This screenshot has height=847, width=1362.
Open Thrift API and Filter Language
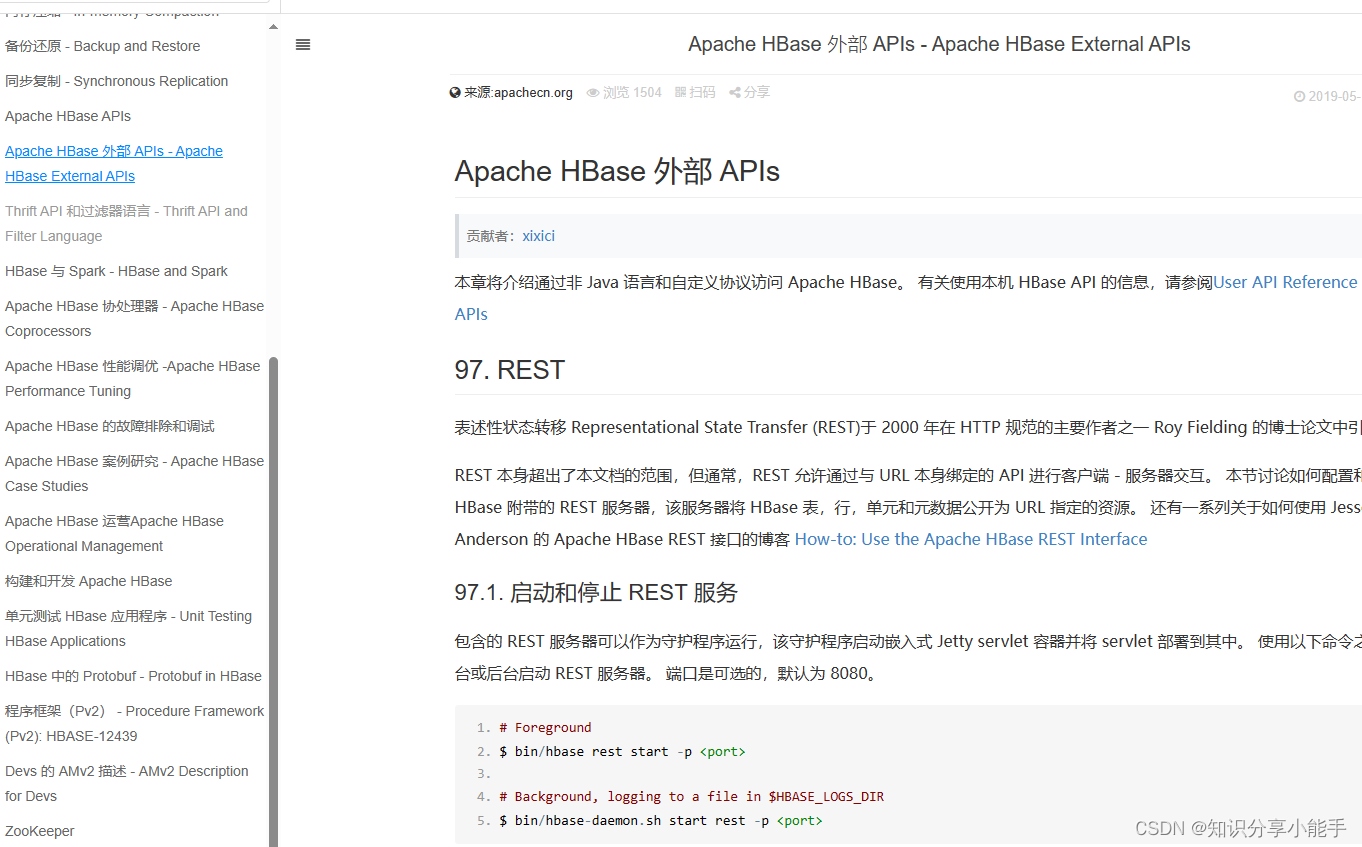click(126, 223)
